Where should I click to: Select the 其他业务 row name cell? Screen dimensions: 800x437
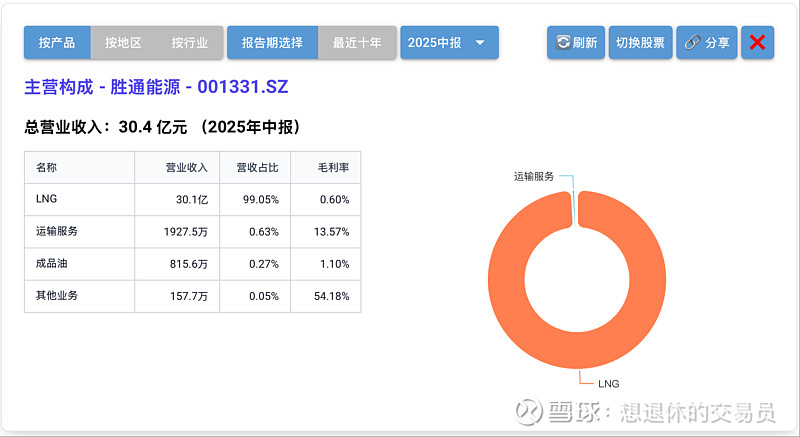[80, 296]
